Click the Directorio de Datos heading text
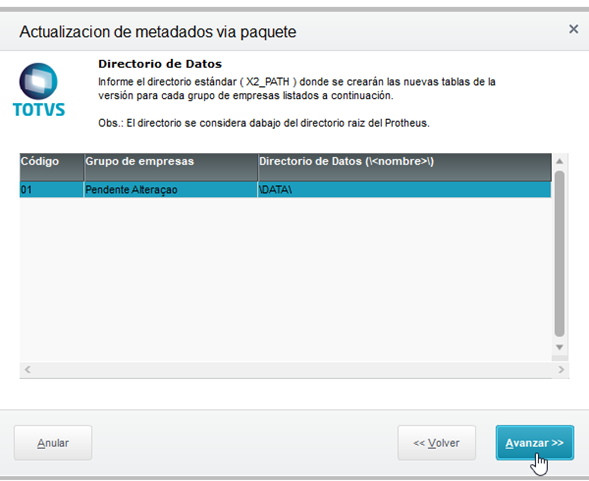The width and height of the screenshot is (589, 481). 160,64
